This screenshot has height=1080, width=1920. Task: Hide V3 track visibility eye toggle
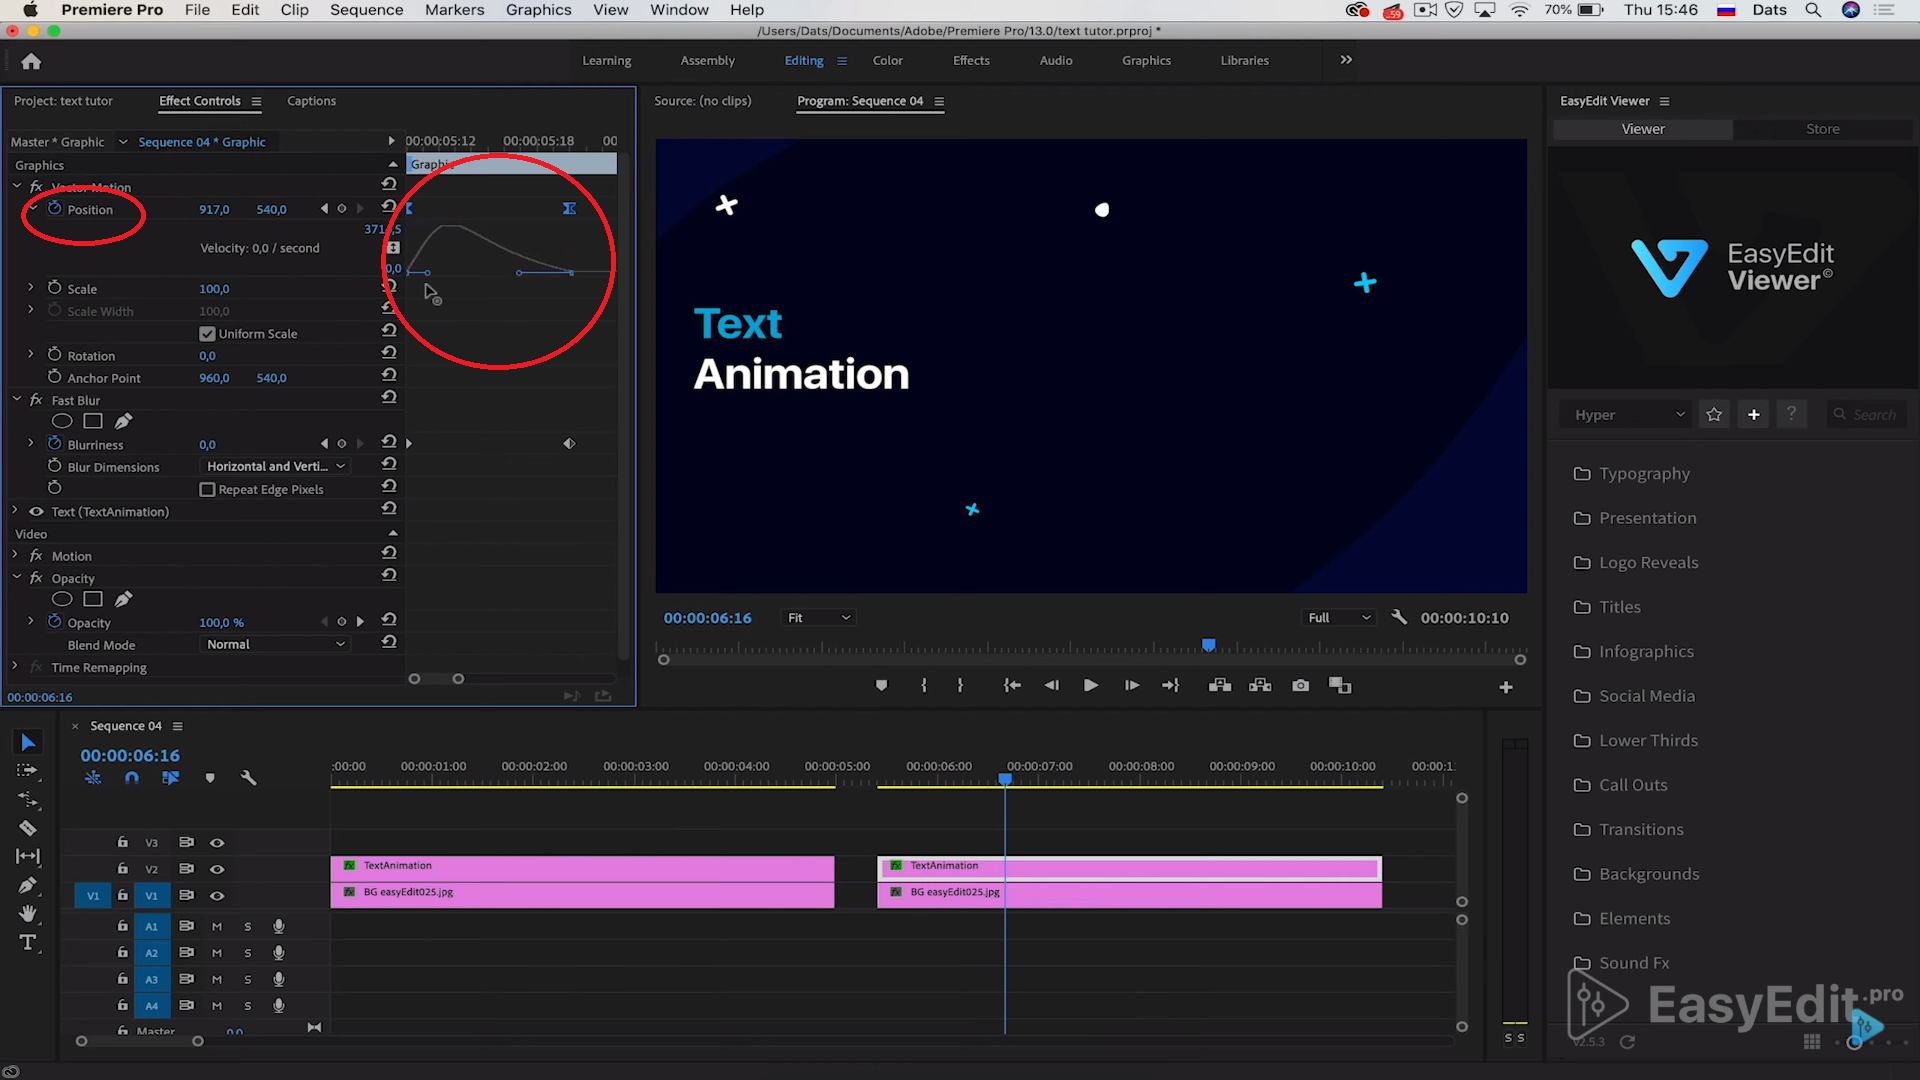pos(216,841)
